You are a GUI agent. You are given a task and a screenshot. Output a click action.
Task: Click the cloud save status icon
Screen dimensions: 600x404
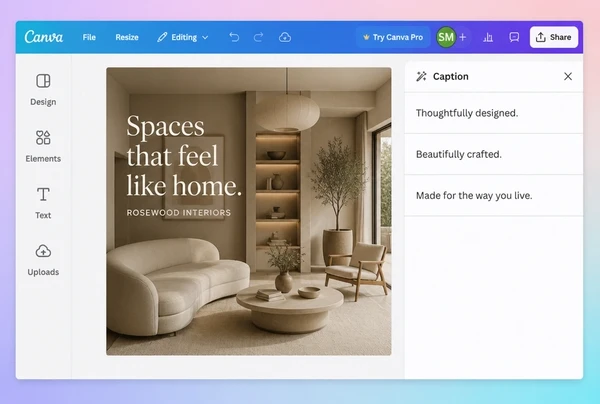click(x=285, y=37)
